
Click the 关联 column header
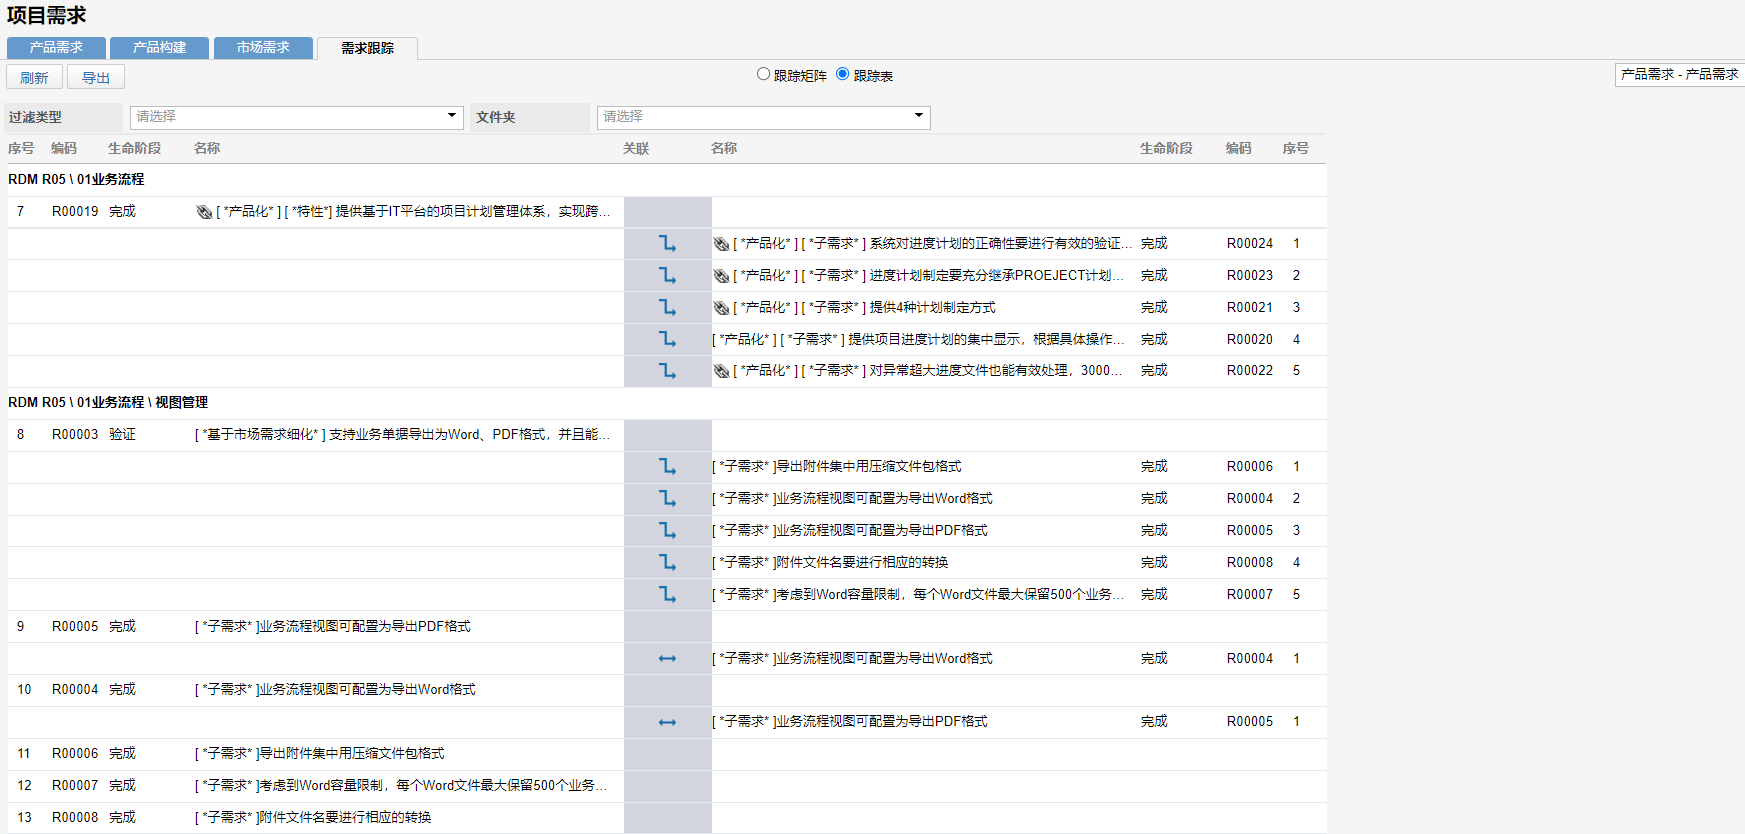click(636, 149)
